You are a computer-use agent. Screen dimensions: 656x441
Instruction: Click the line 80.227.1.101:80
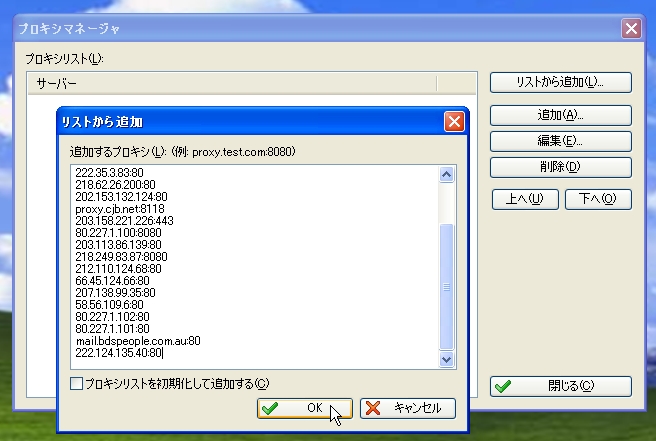point(112,329)
